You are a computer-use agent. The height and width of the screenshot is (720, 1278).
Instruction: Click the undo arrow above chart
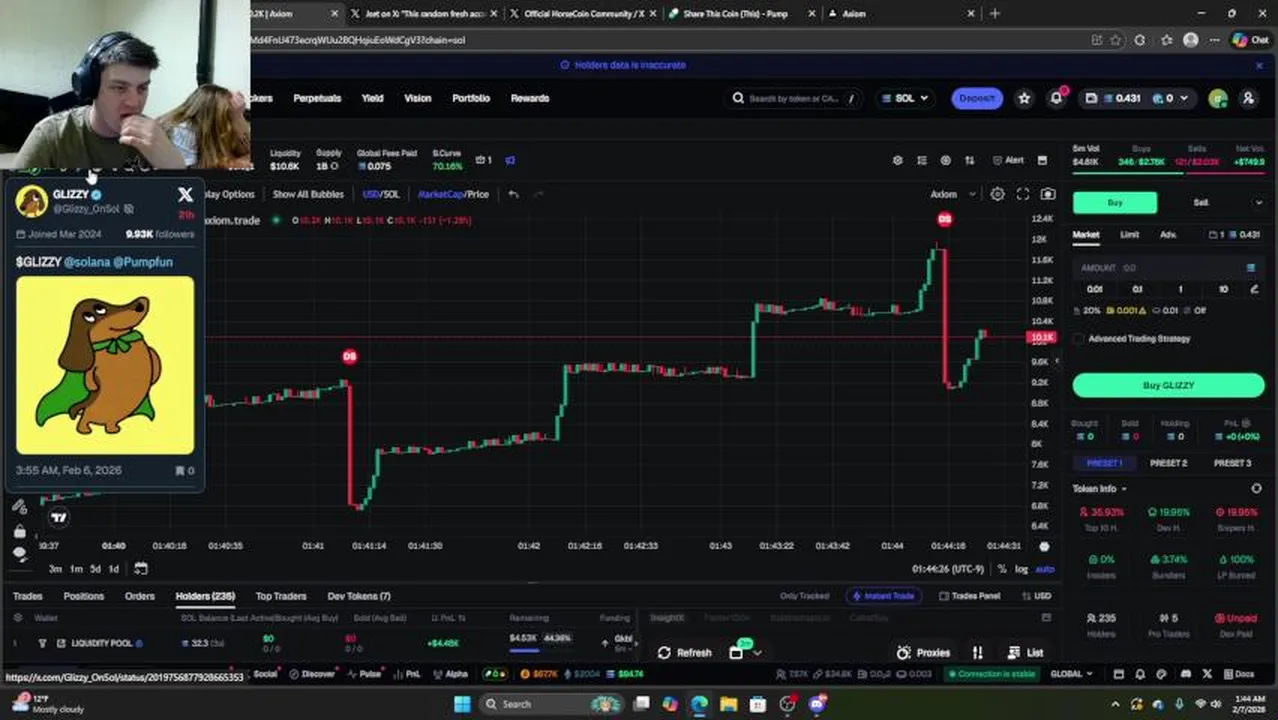point(513,194)
